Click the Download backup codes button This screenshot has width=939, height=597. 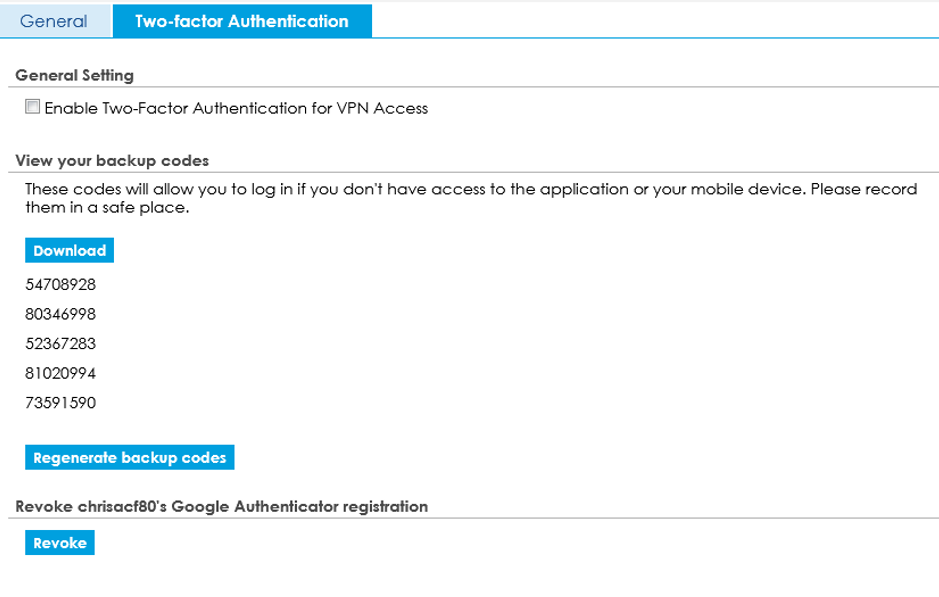click(69, 251)
